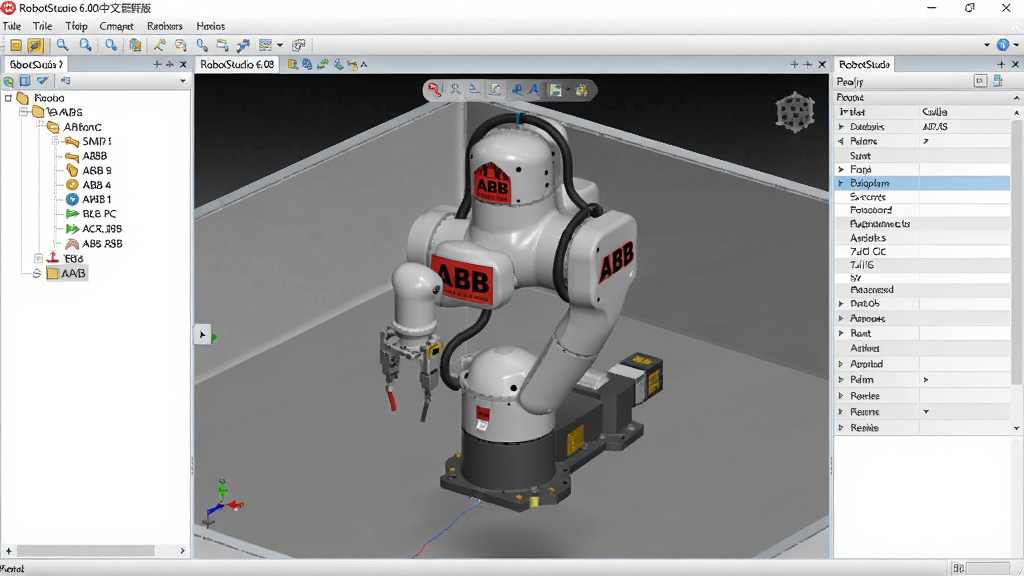Image resolution: width=1024 pixels, height=576 pixels.
Task: Click the Aariotics property row
Action: (923, 238)
